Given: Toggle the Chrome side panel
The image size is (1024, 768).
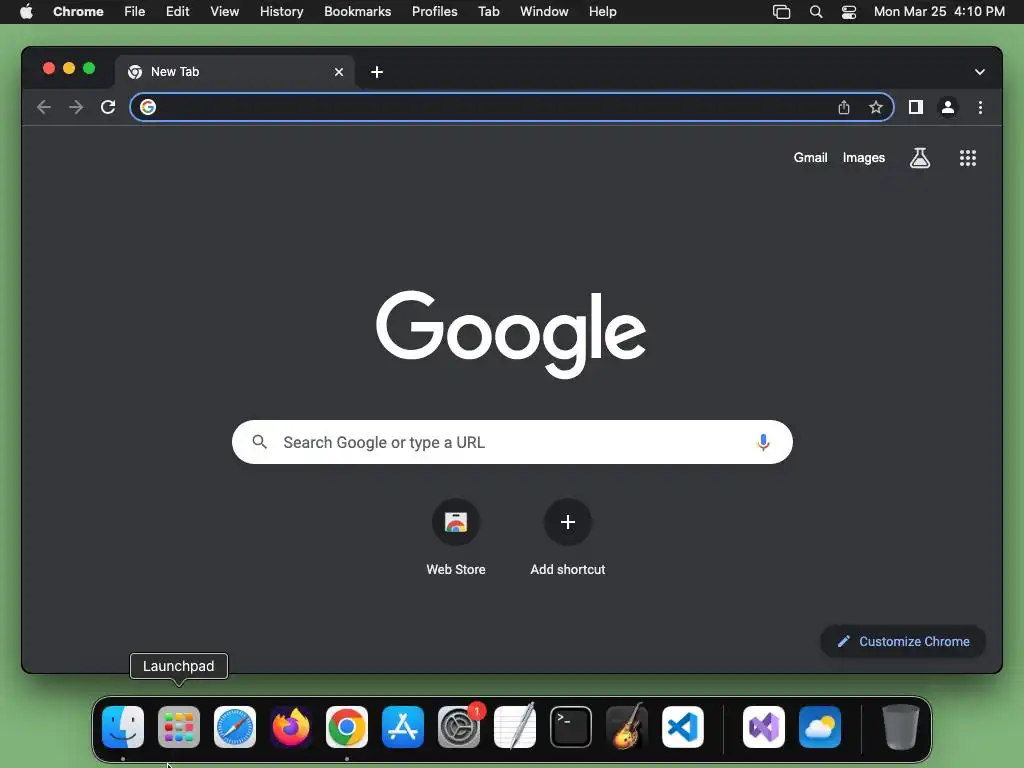Looking at the screenshot, I should click(916, 107).
